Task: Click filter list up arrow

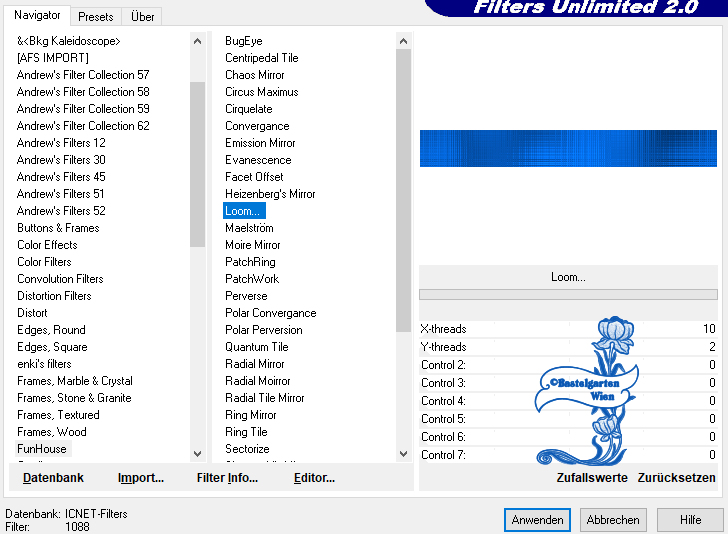Action: pos(403,41)
